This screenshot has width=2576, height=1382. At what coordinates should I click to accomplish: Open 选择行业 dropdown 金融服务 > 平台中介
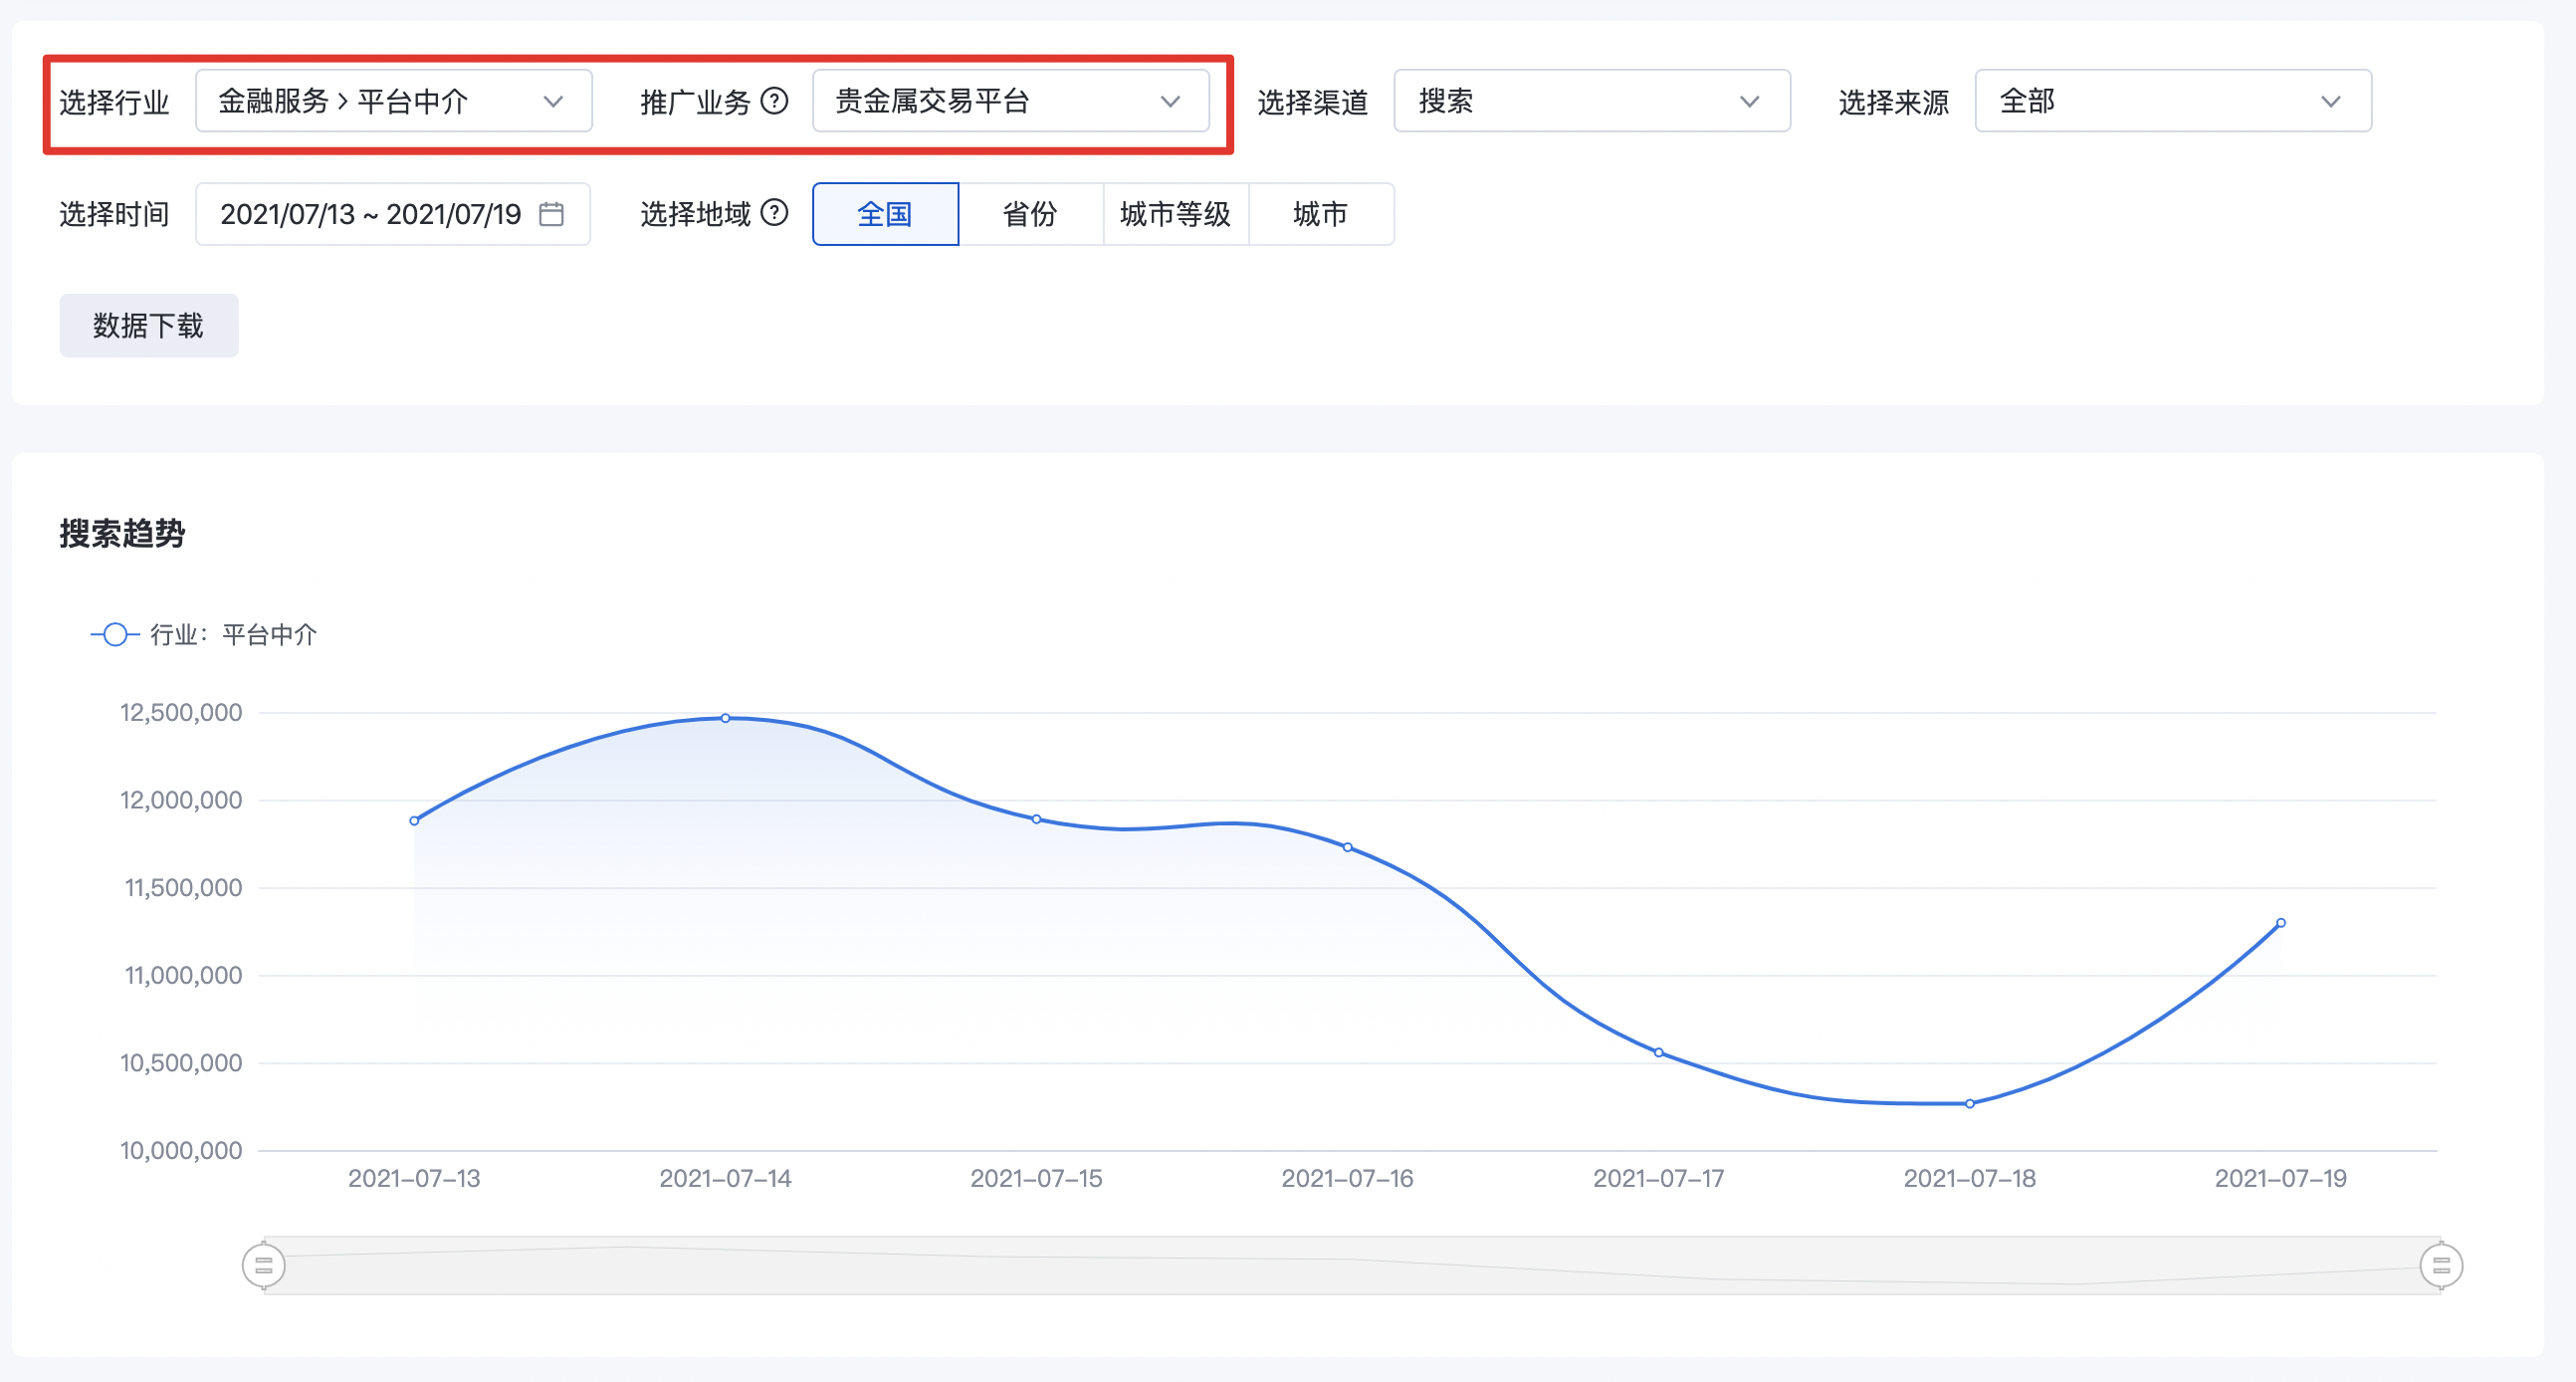click(393, 101)
